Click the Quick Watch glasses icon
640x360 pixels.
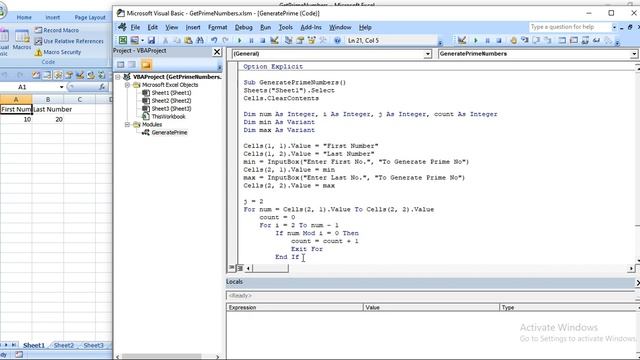(596, 40)
